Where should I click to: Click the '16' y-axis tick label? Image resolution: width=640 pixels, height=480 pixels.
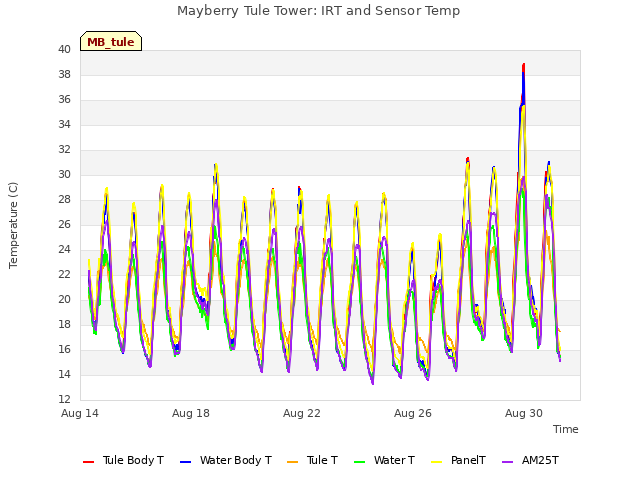tap(64, 349)
